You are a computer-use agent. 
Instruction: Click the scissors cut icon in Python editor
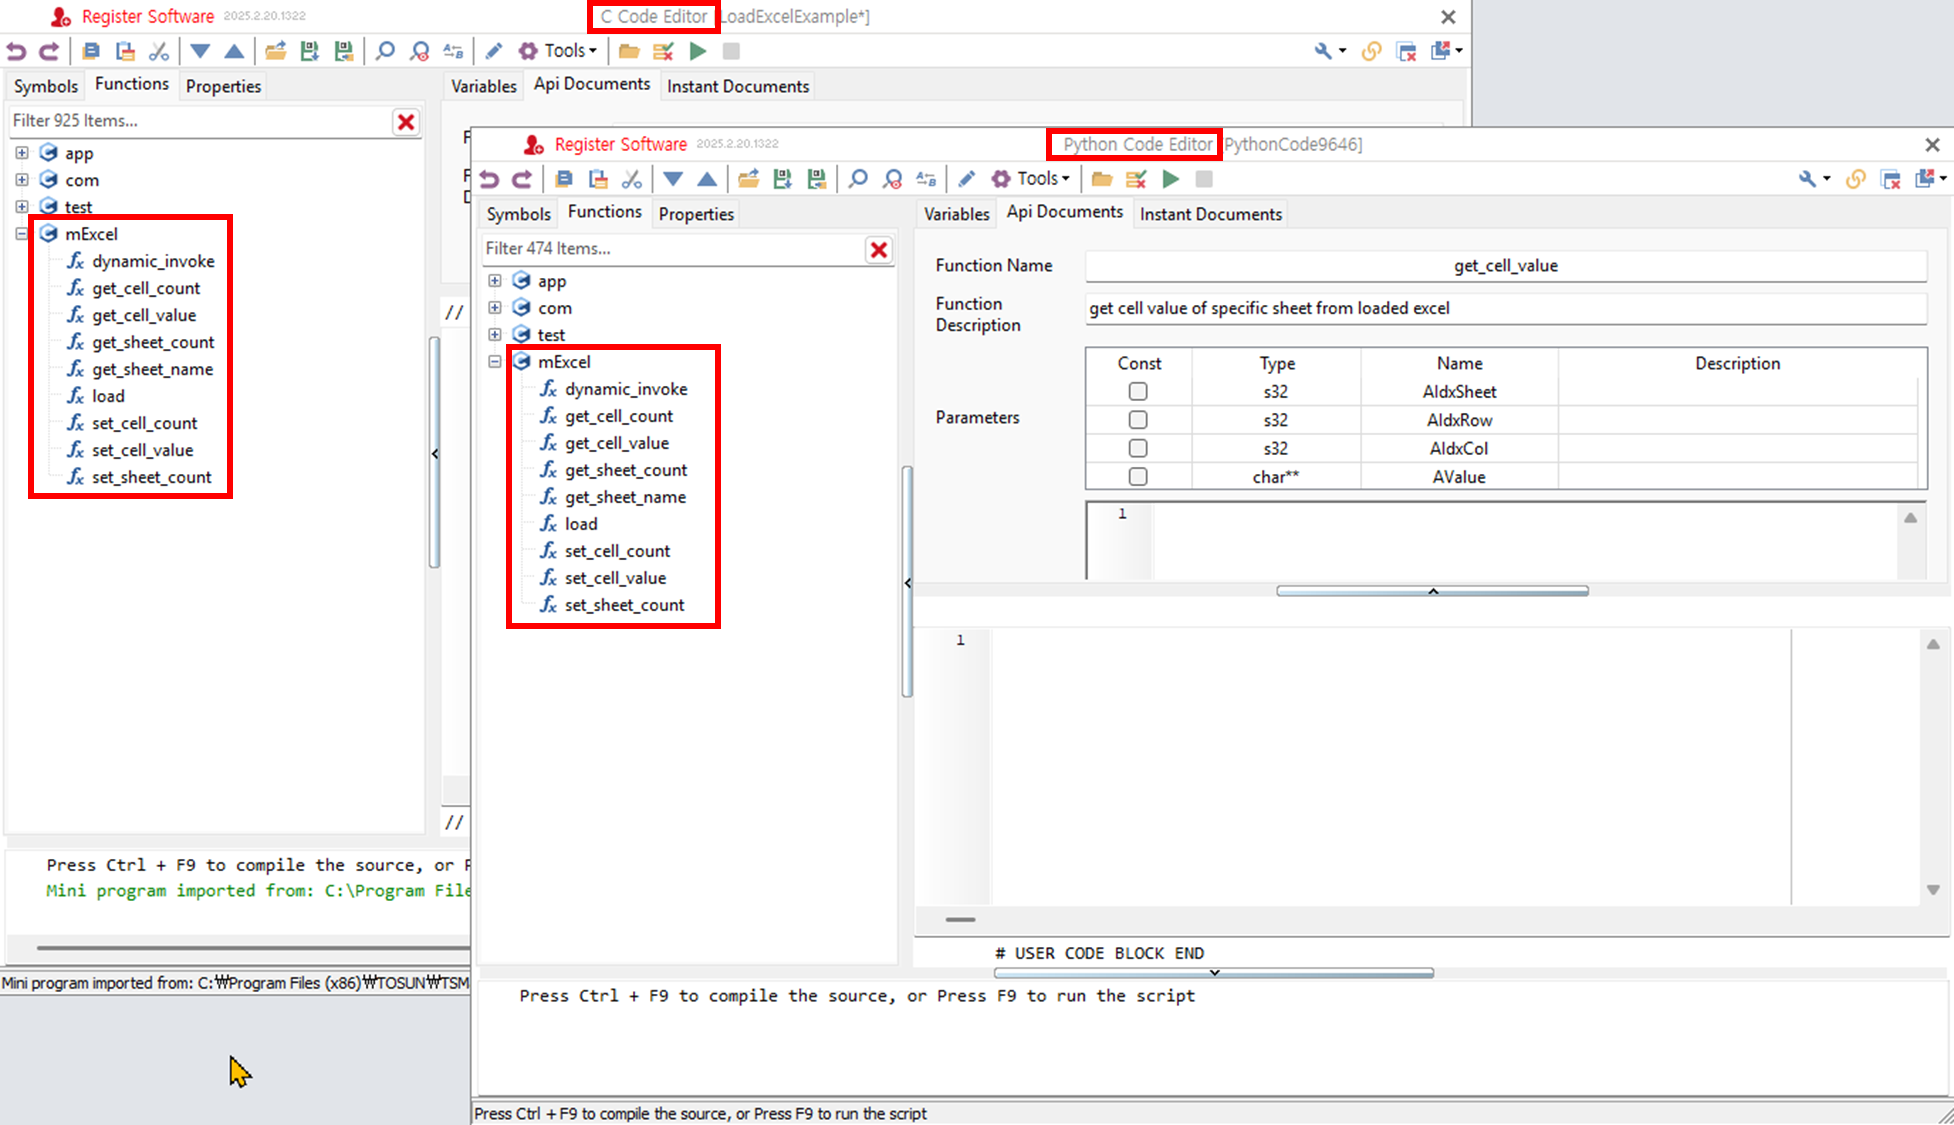coord(632,179)
